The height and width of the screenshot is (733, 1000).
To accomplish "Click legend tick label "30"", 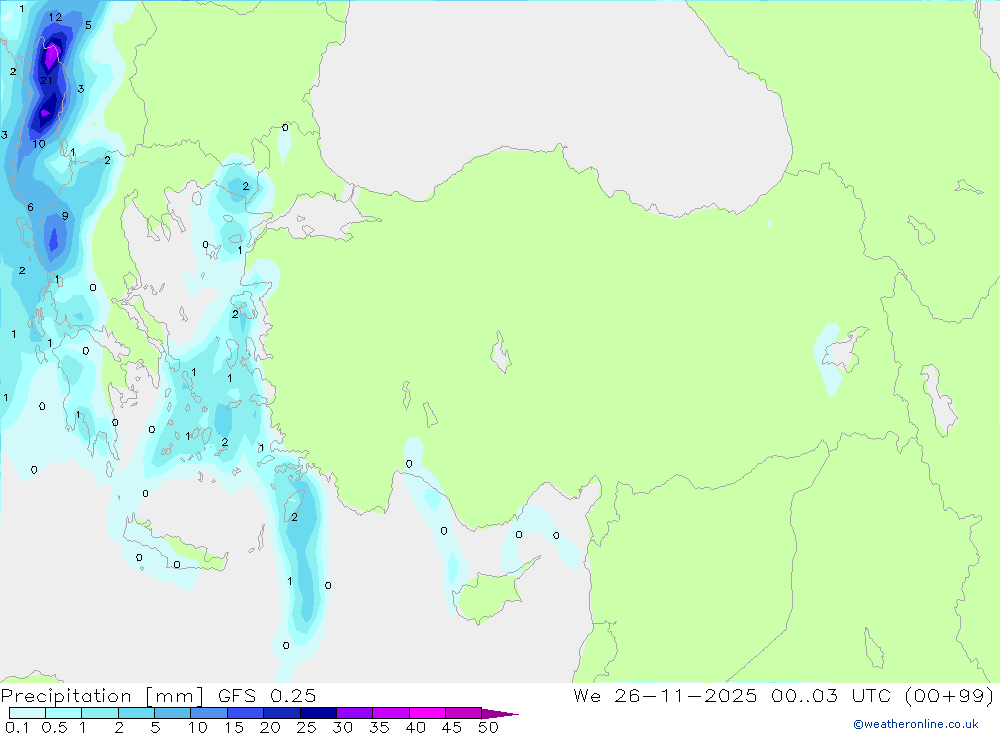I will [x=343, y=727].
